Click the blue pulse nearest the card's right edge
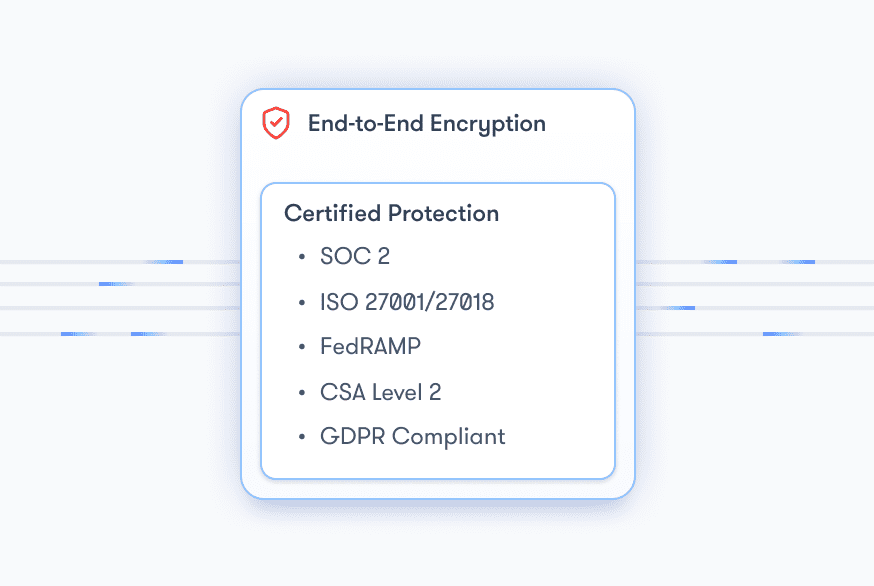 tap(679, 308)
